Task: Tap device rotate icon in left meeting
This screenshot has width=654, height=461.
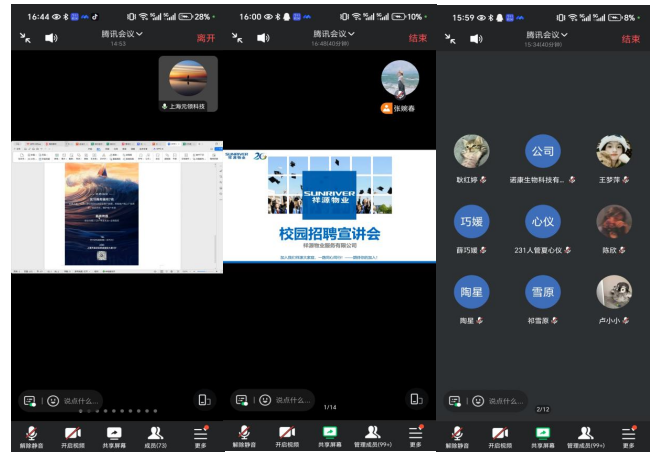Action: (x=204, y=400)
